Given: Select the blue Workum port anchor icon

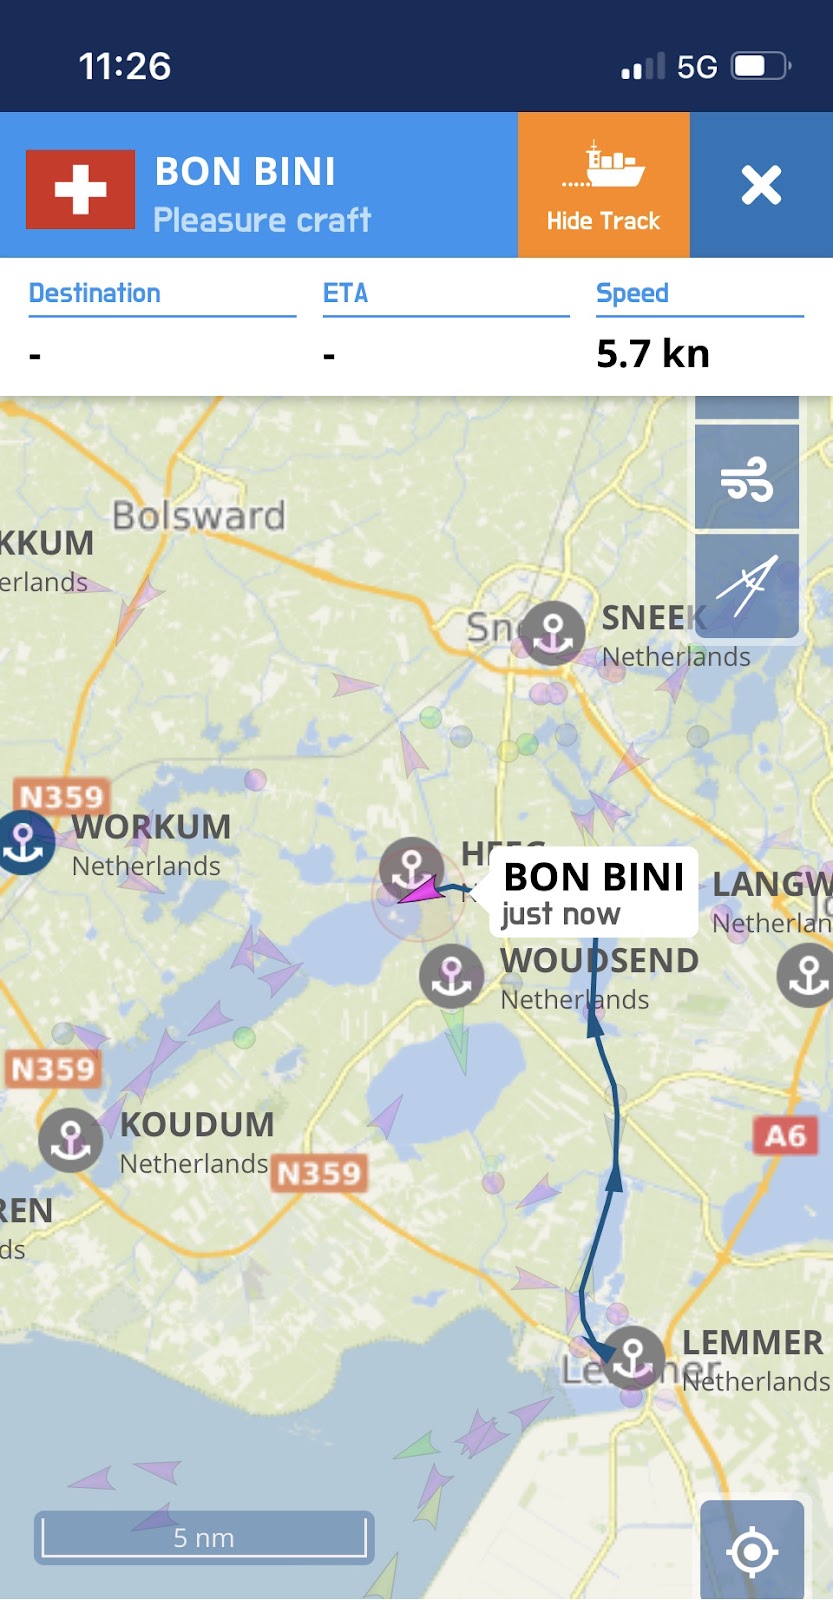Looking at the screenshot, I should click(24, 843).
